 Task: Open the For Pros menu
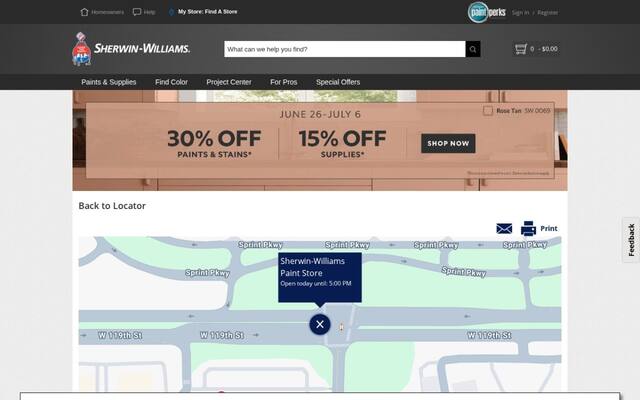(x=284, y=82)
